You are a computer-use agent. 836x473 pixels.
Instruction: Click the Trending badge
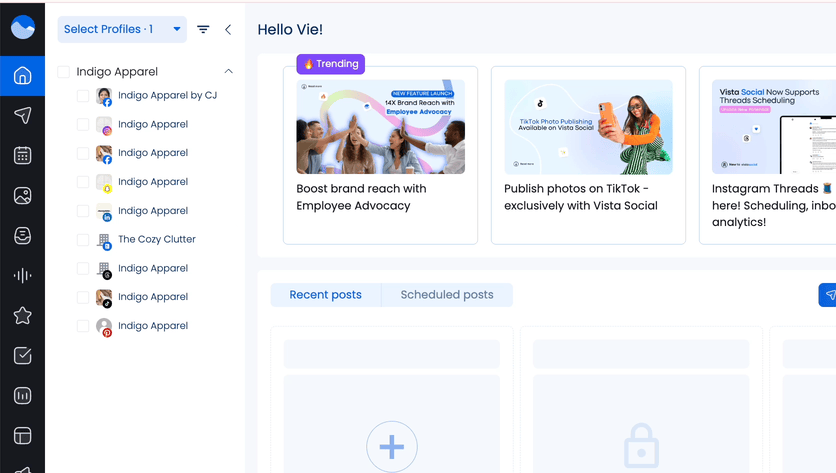331,64
